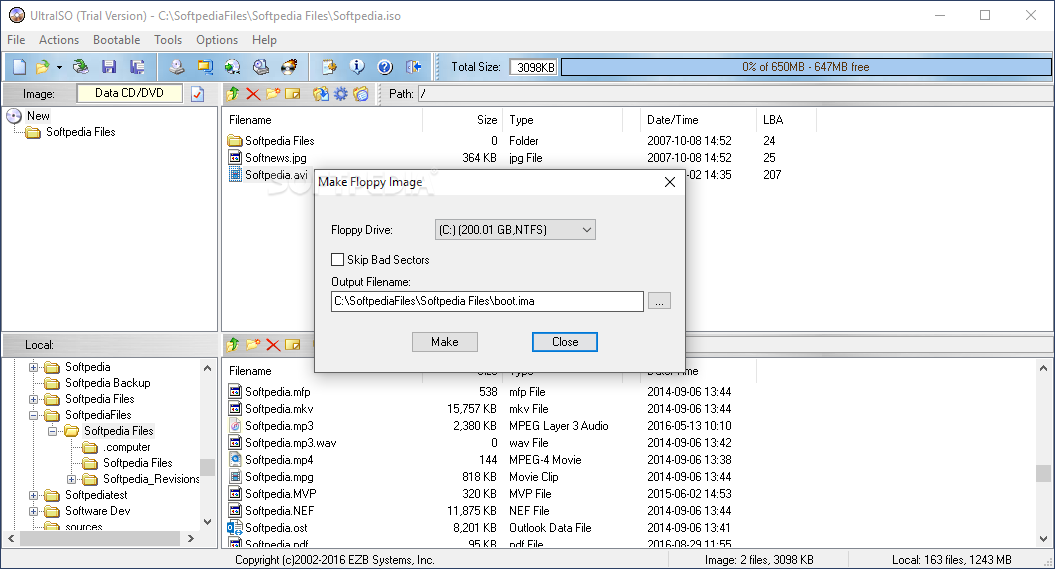Expand the Softpedia_Revisions folder node
The width and height of the screenshot is (1055, 569).
tap(71, 480)
